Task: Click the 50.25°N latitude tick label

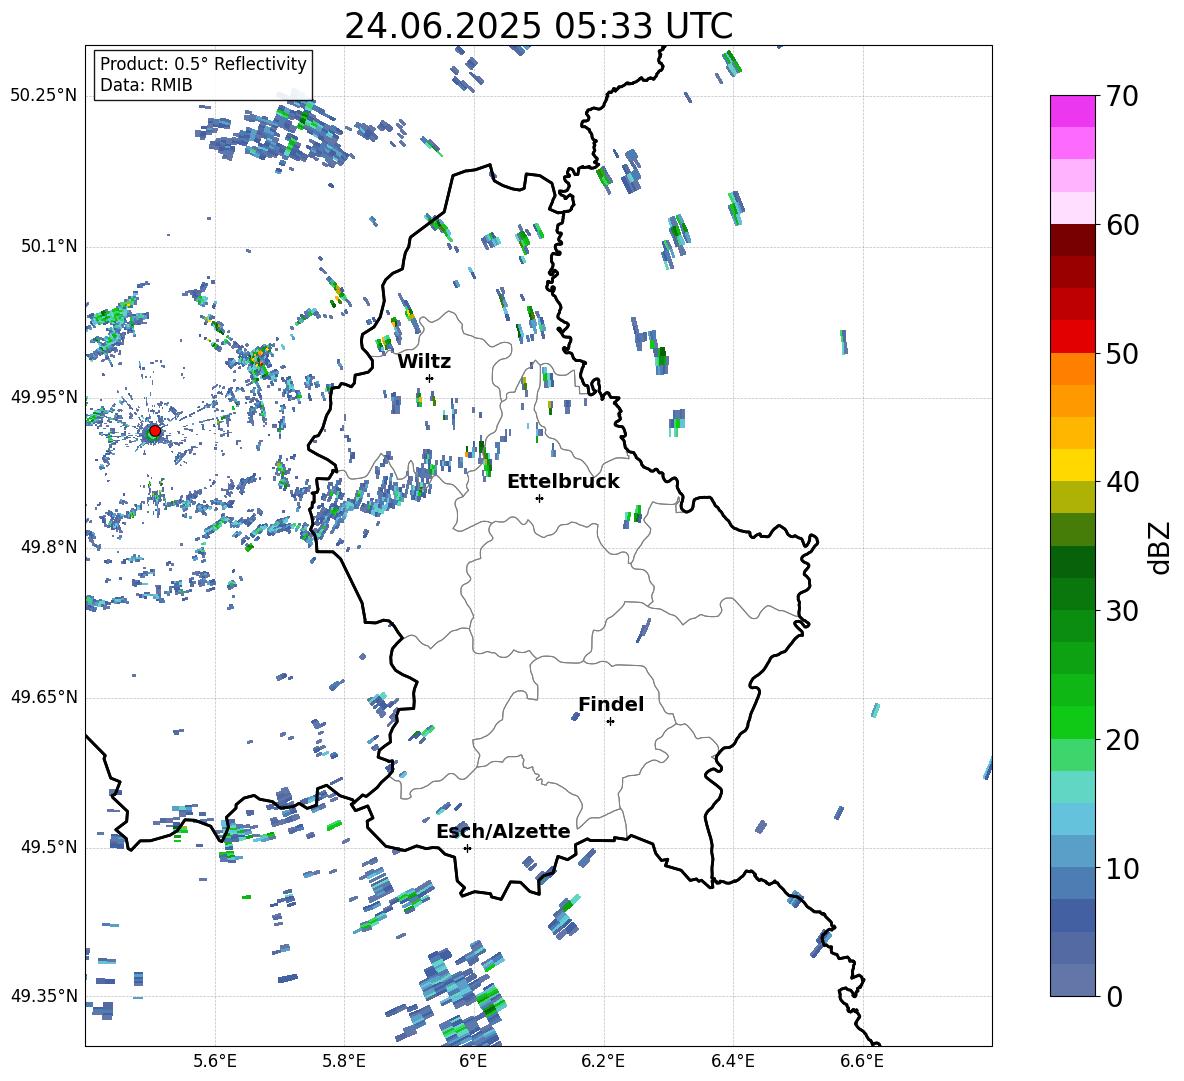Action: point(44,96)
